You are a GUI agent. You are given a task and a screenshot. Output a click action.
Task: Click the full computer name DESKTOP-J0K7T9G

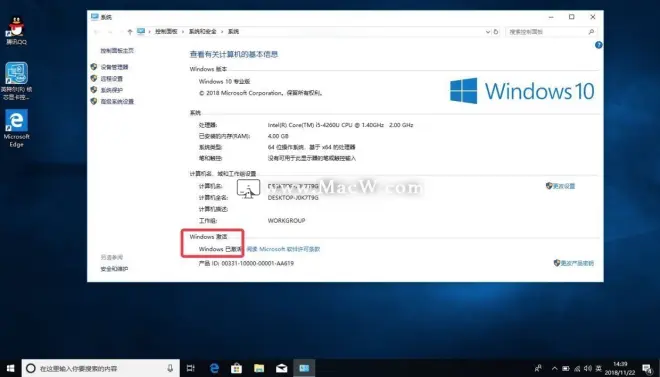click(293, 197)
